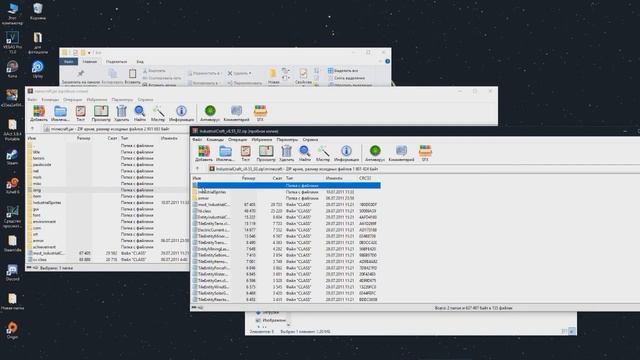Click Antivirus icon in minecraft.jar WinRAR window
Screen dimensions: 640x360
[210, 113]
